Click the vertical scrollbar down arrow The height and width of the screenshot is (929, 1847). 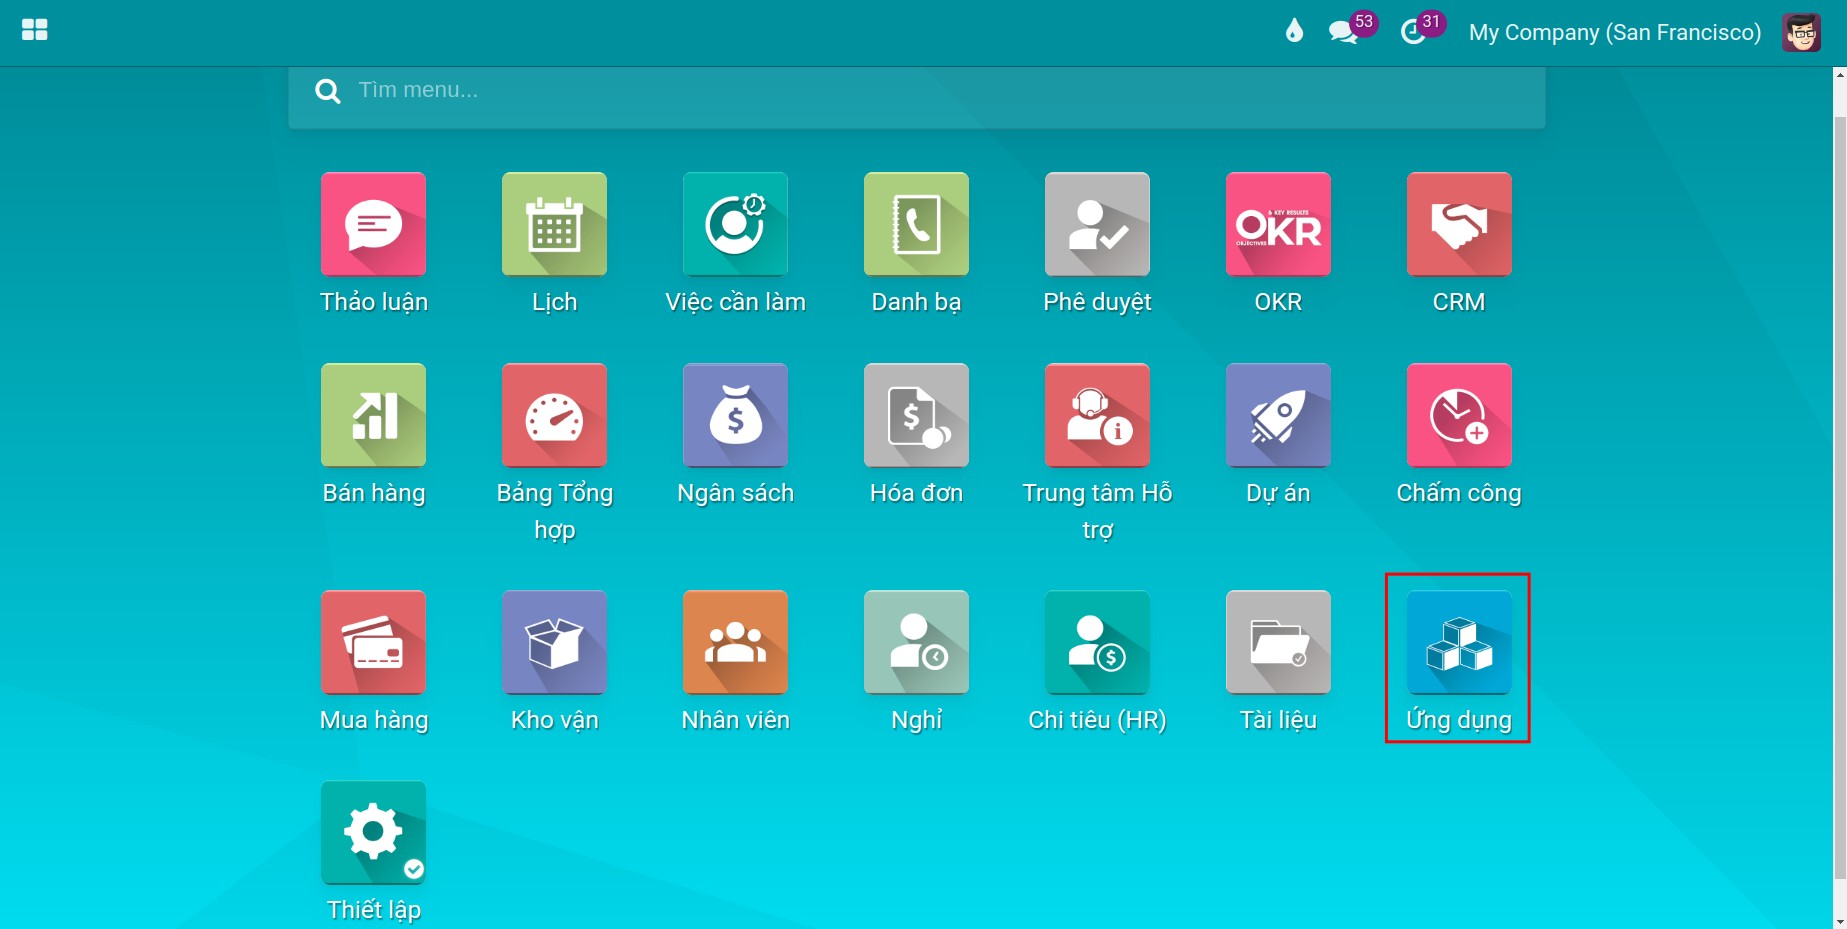click(x=1839, y=921)
